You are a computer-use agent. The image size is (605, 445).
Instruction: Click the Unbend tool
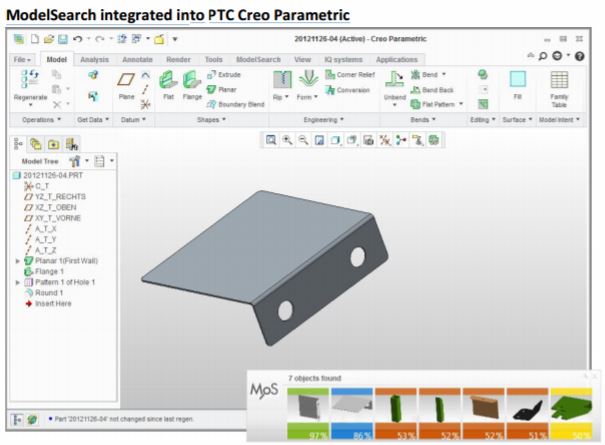point(395,80)
